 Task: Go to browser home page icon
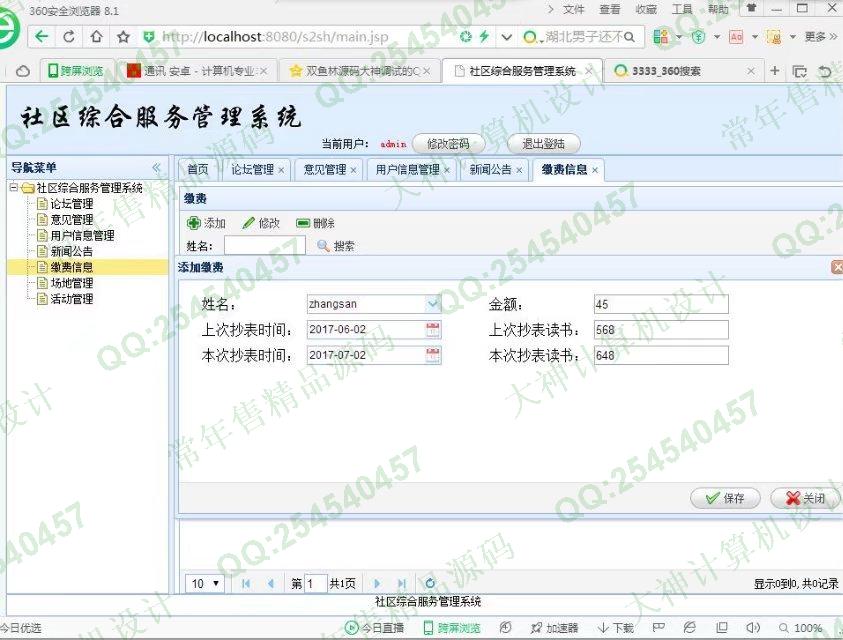tap(97, 37)
